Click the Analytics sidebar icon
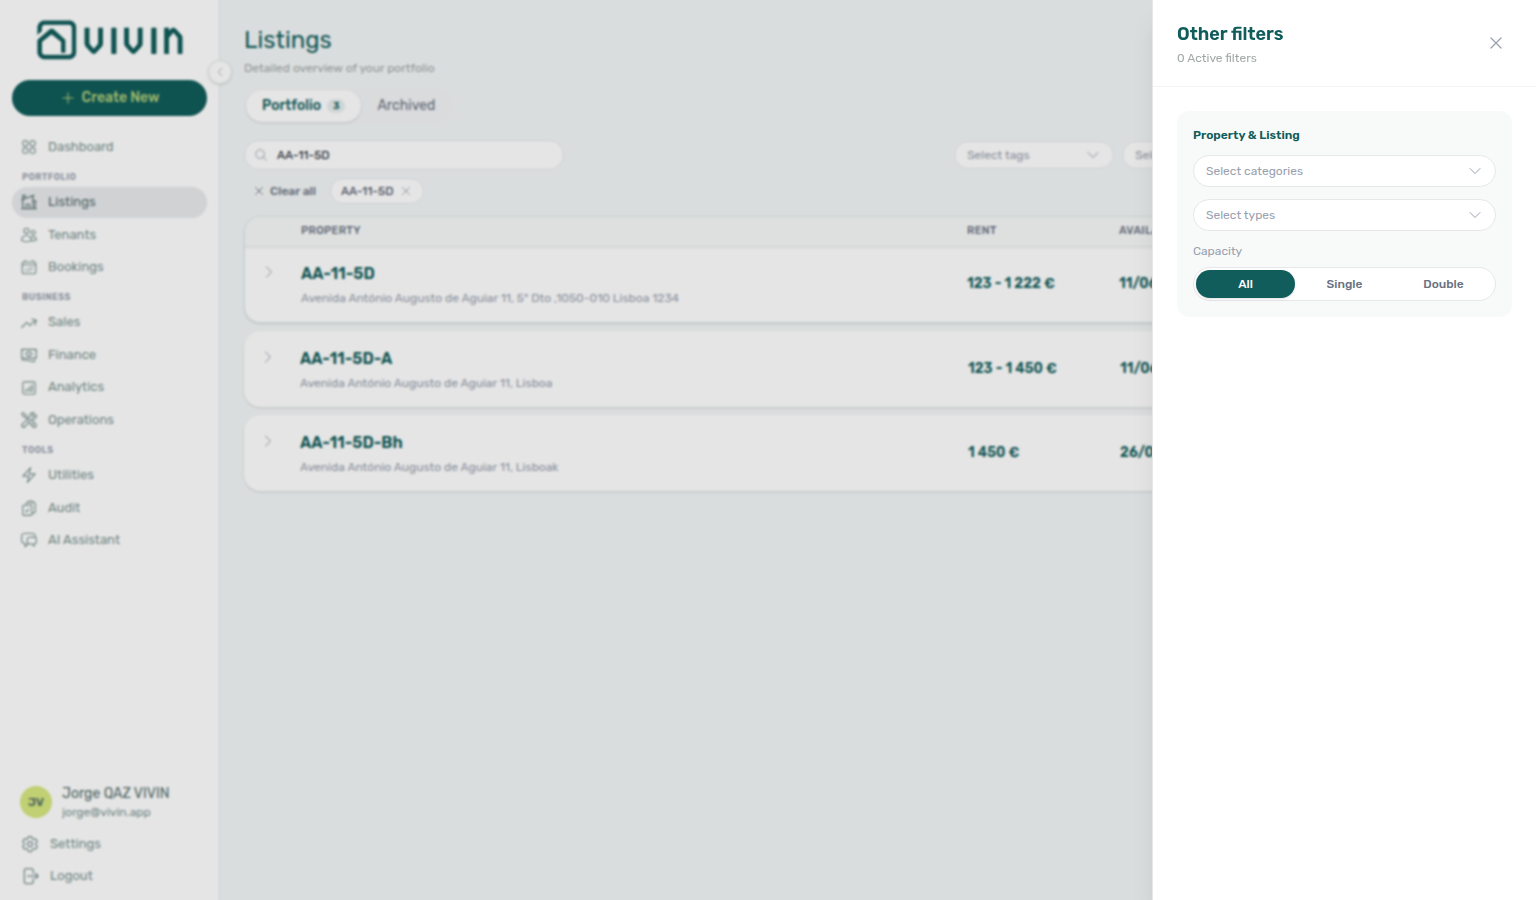The width and height of the screenshot is (1536, 900). 29,387
